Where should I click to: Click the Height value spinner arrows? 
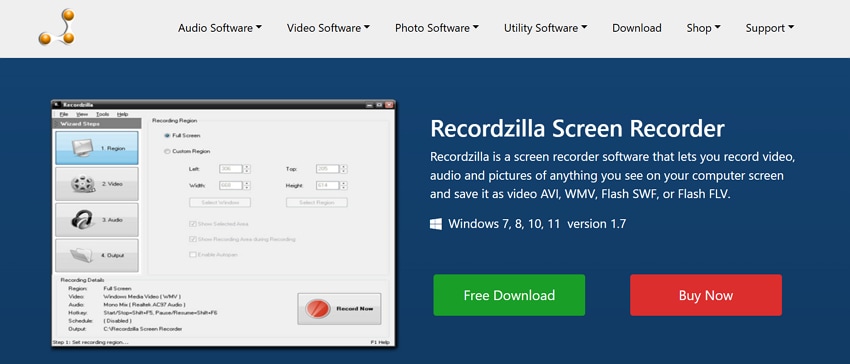[344, 186]
